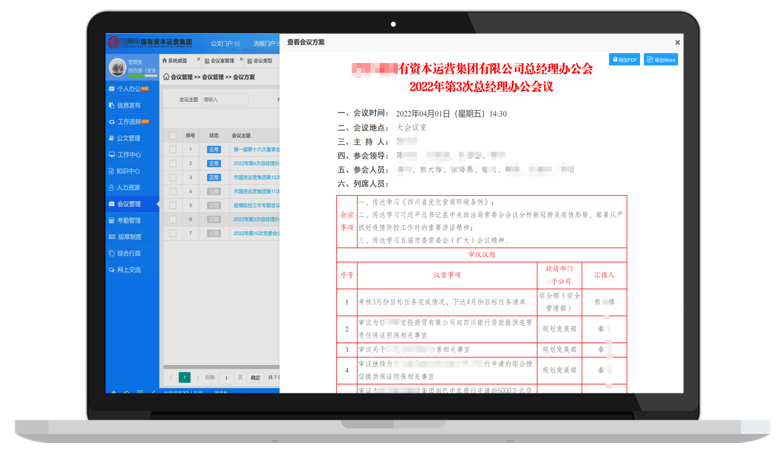Check the checkbox for row 3

172,178
